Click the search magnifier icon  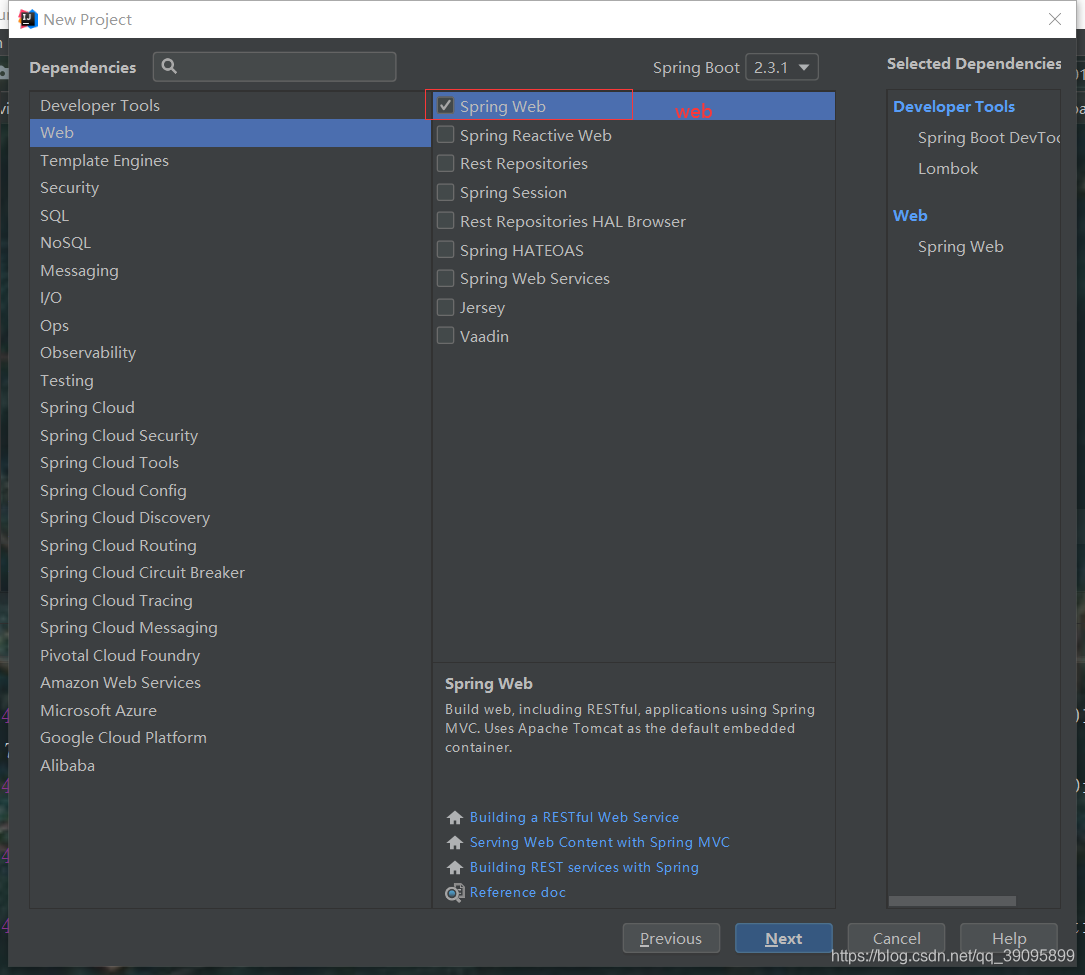pyautogui.click(x=170, y=66)
